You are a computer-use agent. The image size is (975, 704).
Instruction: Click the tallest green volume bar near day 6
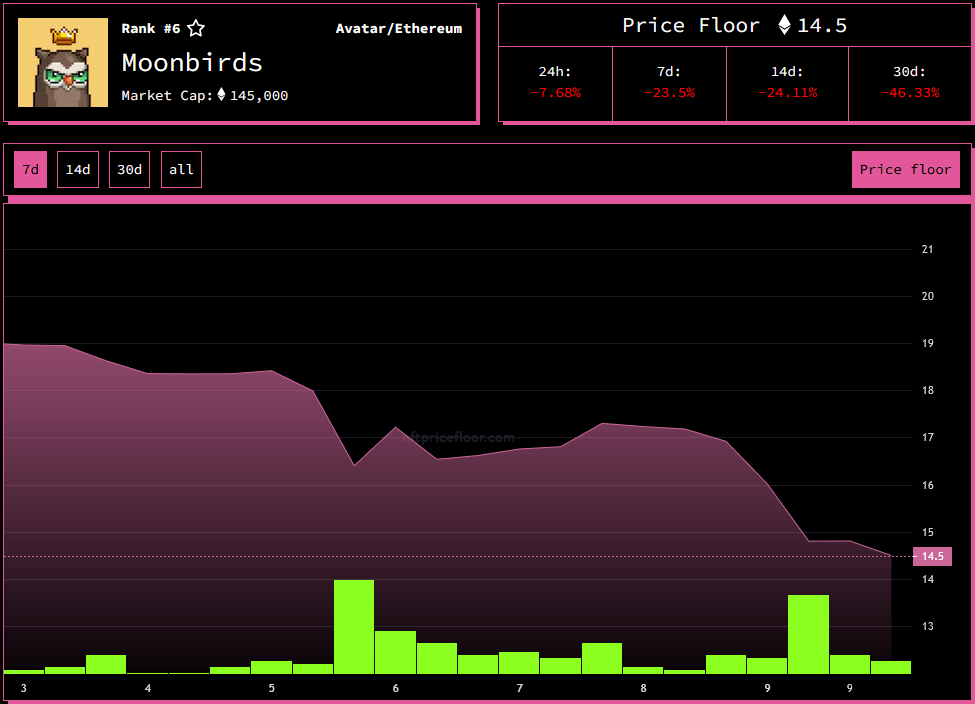pos(354,626)
